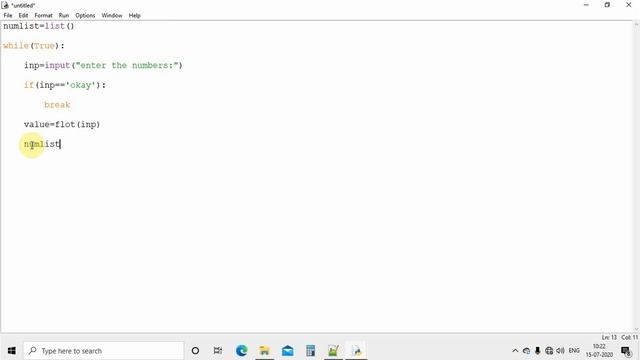Click the editor vertical scrollbar up arrow
Image resolution: width=640 pixels, height=360 pixels.
[x=636, y=24]
